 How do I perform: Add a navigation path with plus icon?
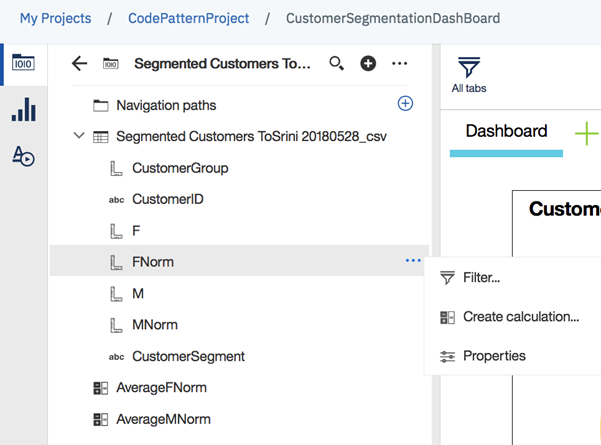pyautogui.click(x=405, y=103)
